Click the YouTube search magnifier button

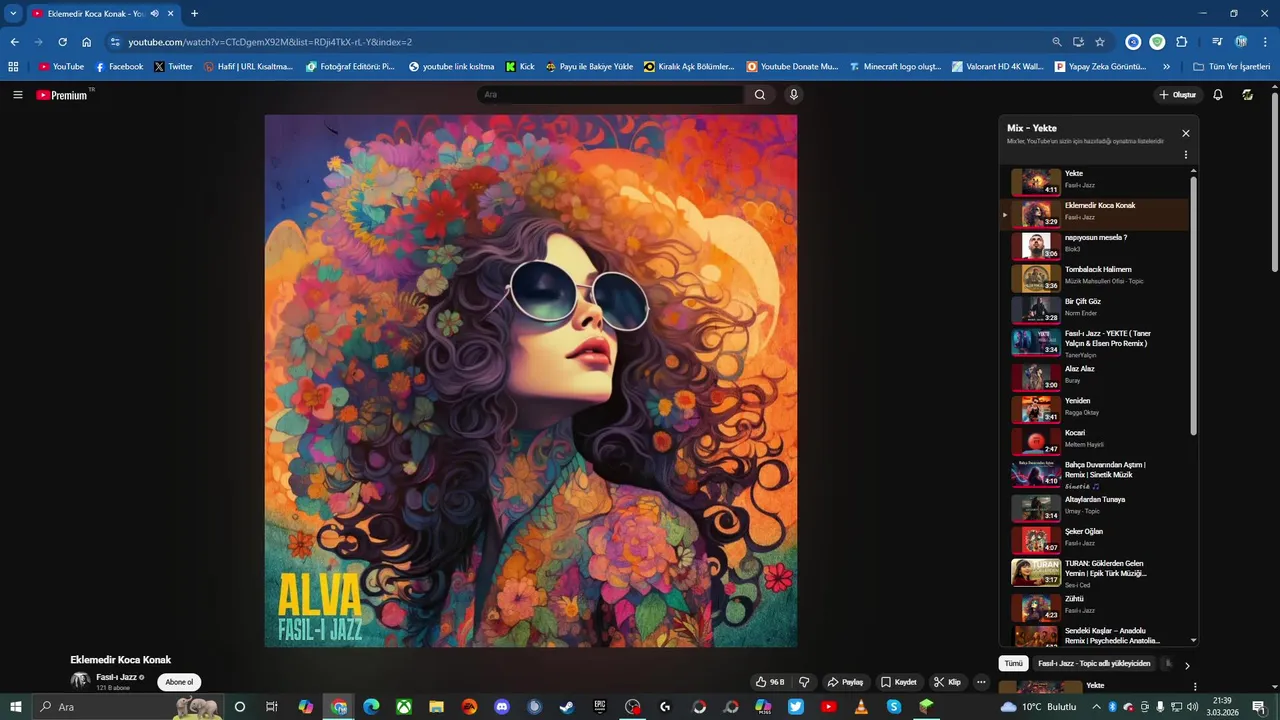(760, 95)
